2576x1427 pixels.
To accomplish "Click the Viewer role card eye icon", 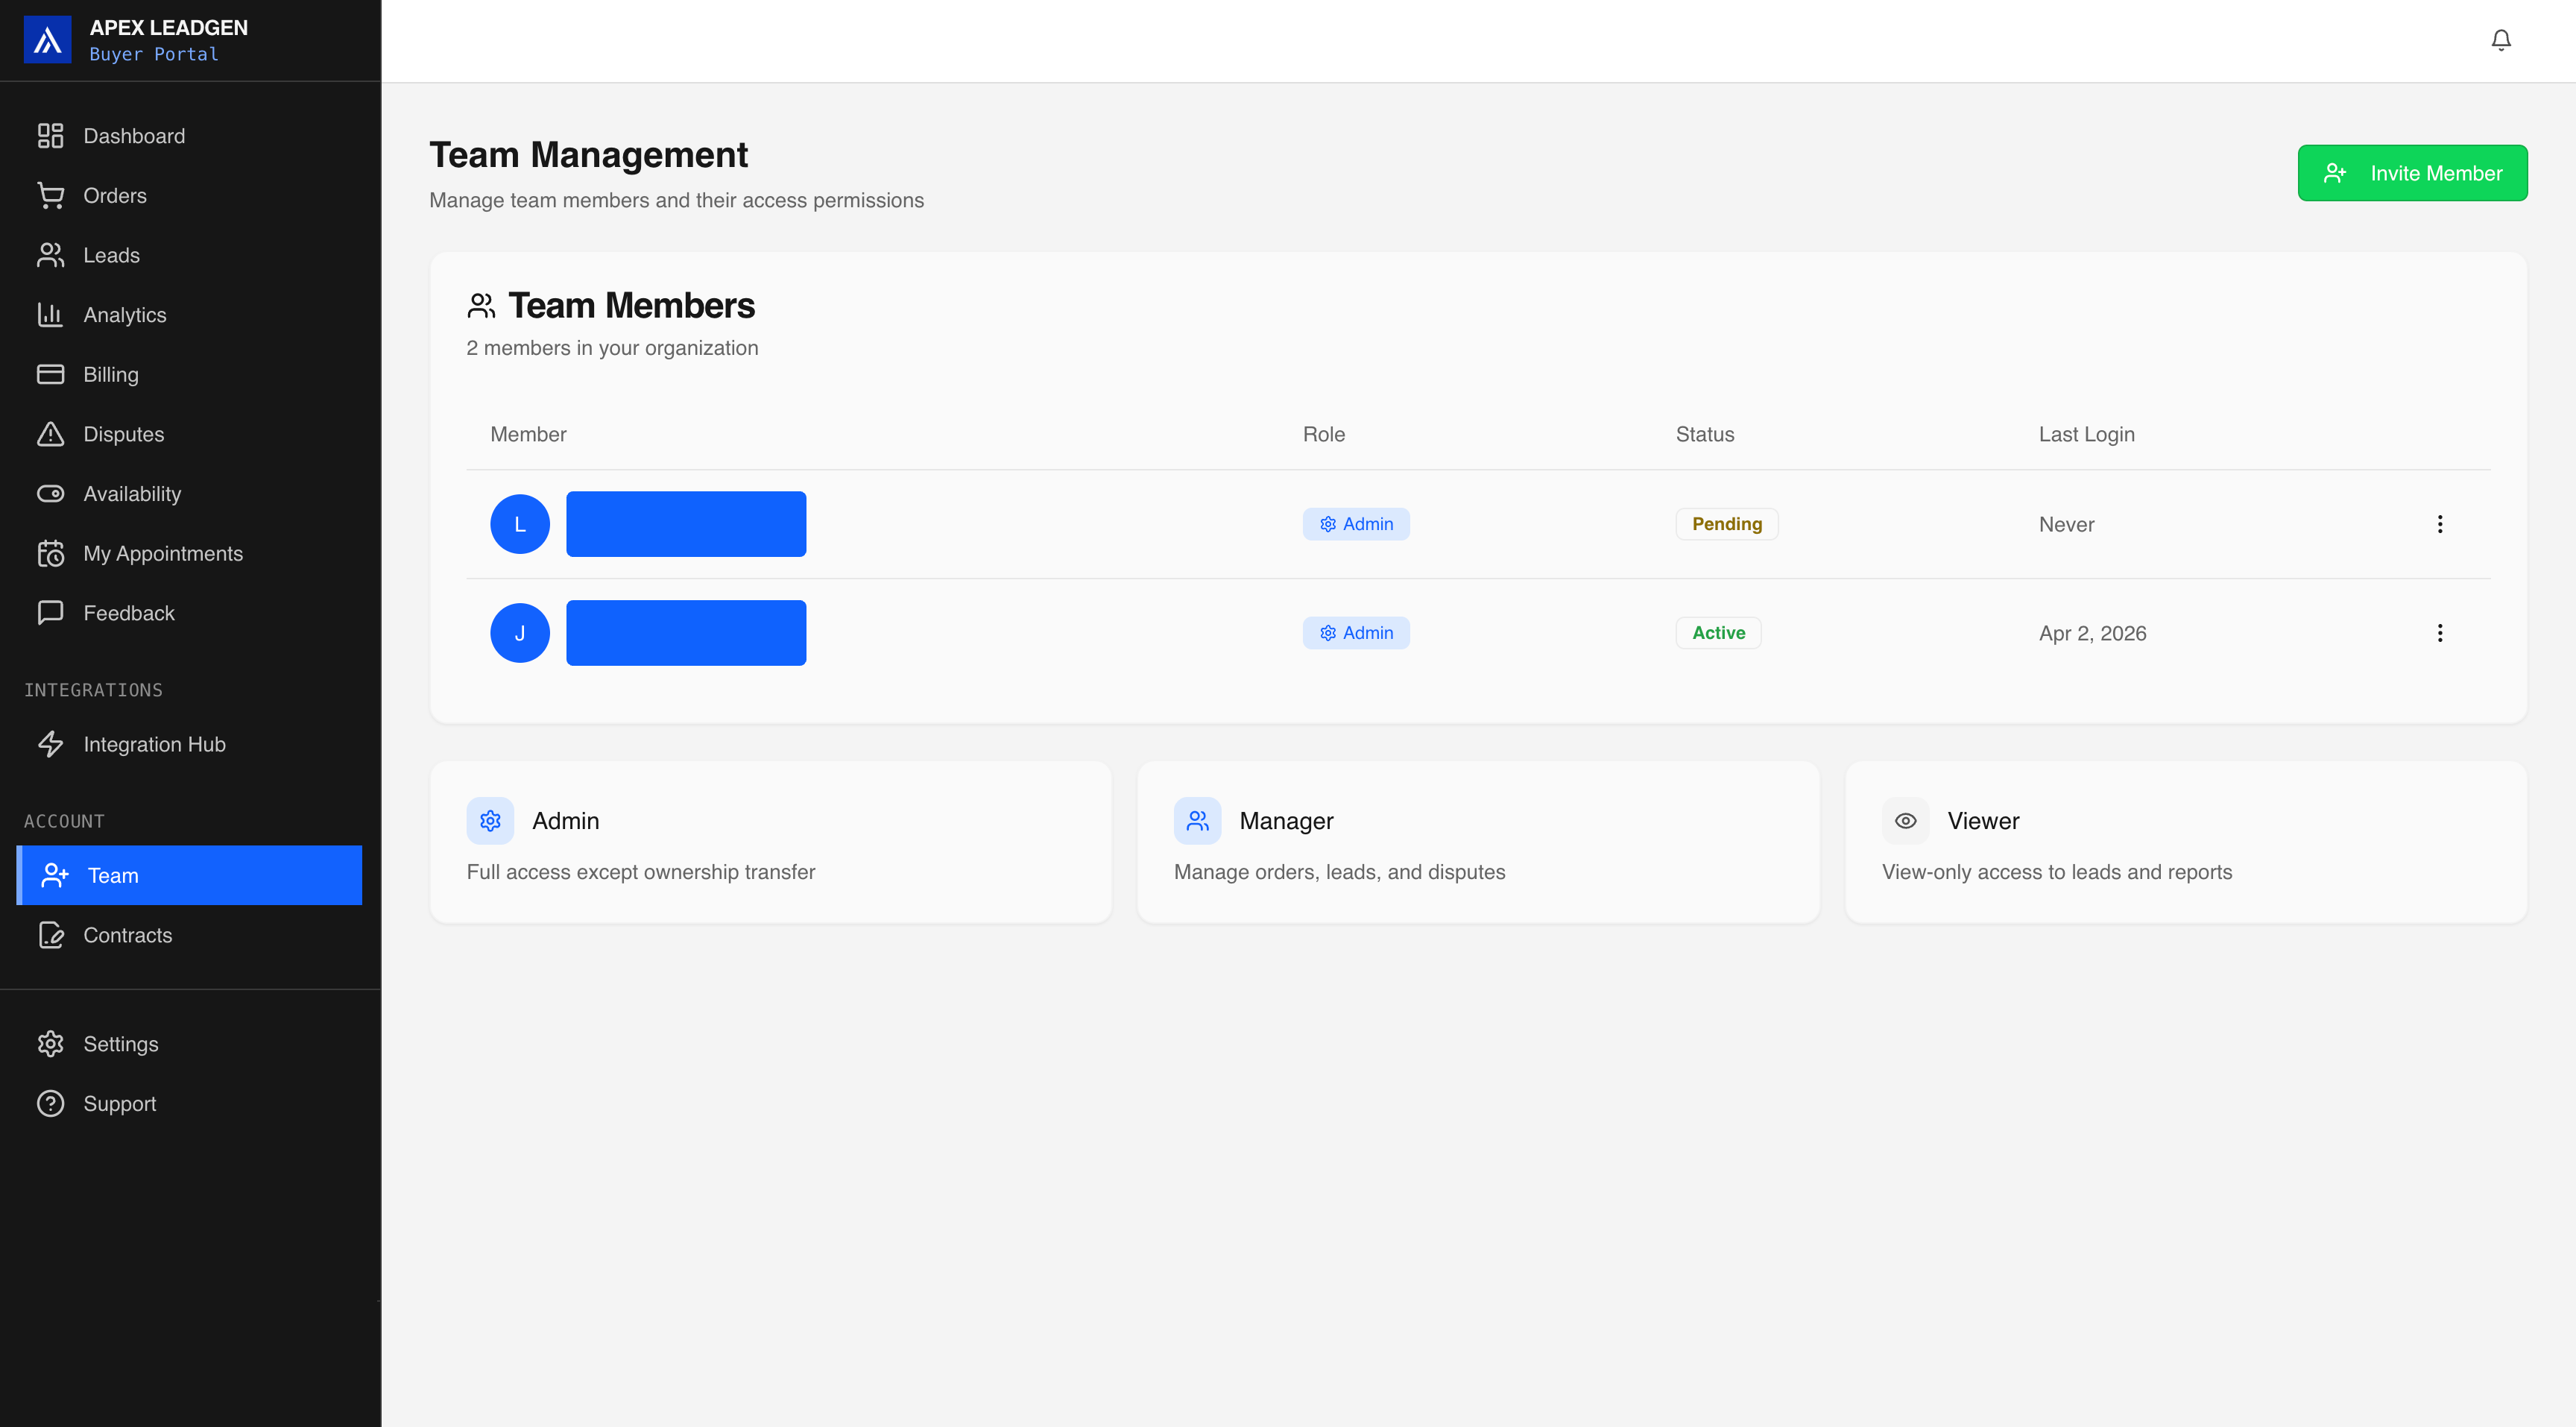I will click(1905, 821).
